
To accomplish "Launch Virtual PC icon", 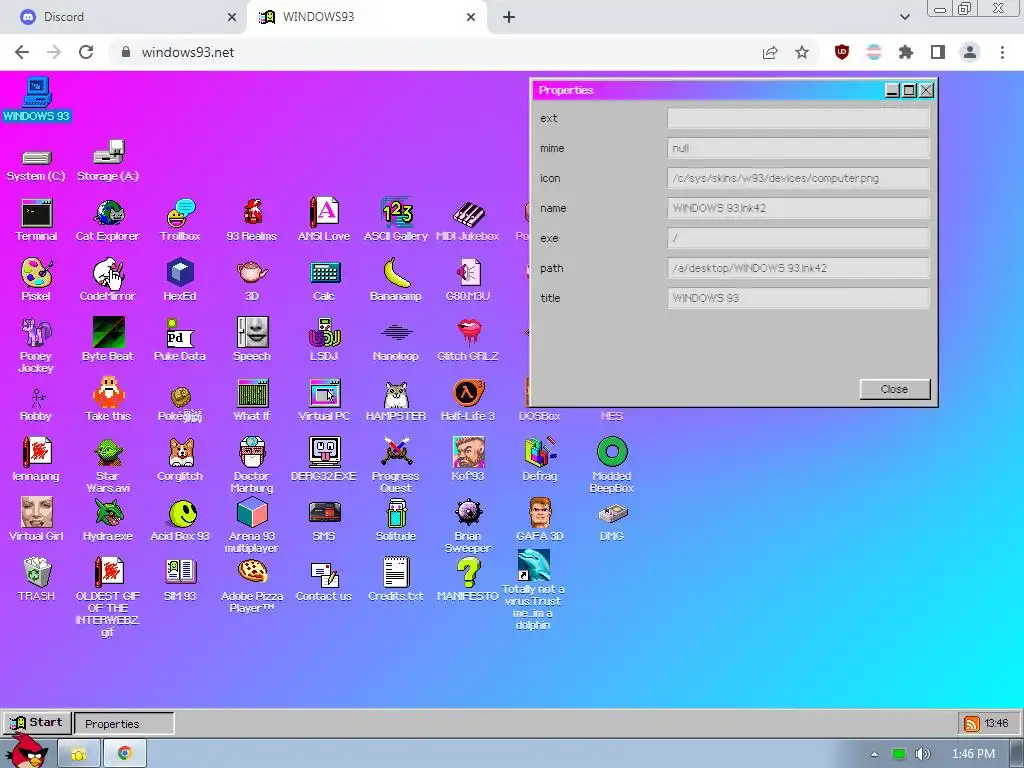I will [x=324, y=400].
